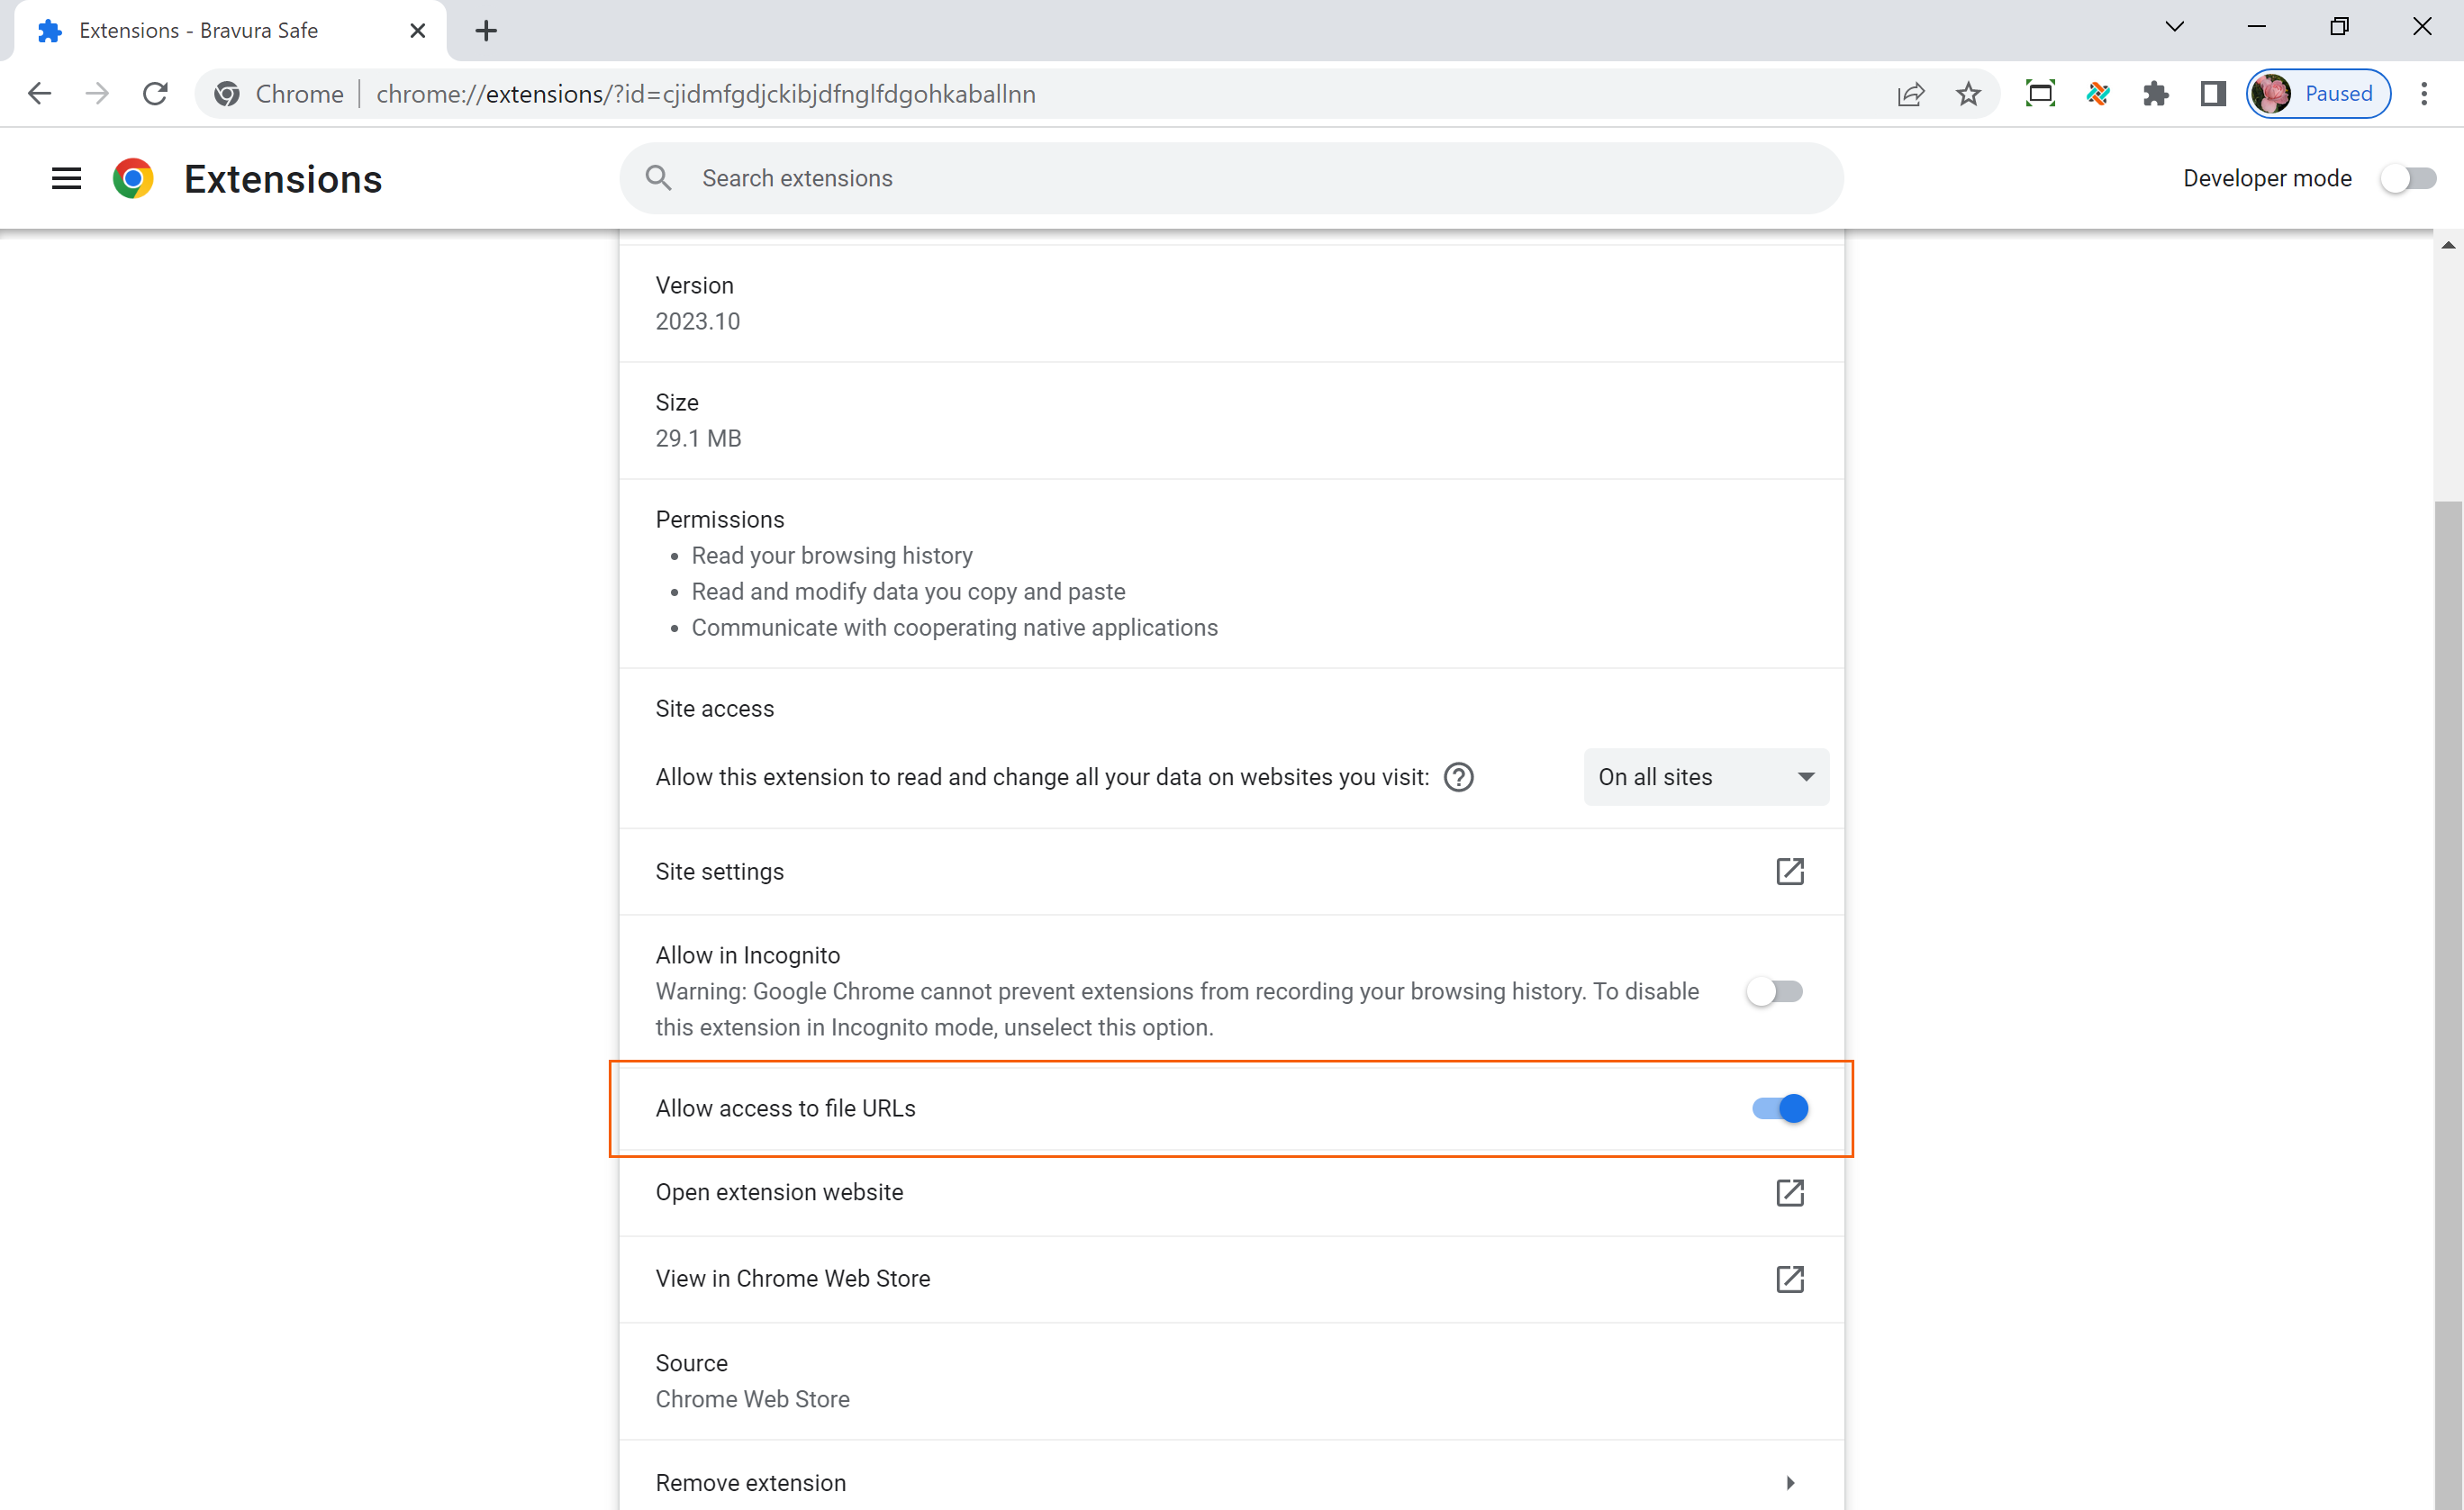Open the hamburger menu beside Extensions title

tap(65, 178)
